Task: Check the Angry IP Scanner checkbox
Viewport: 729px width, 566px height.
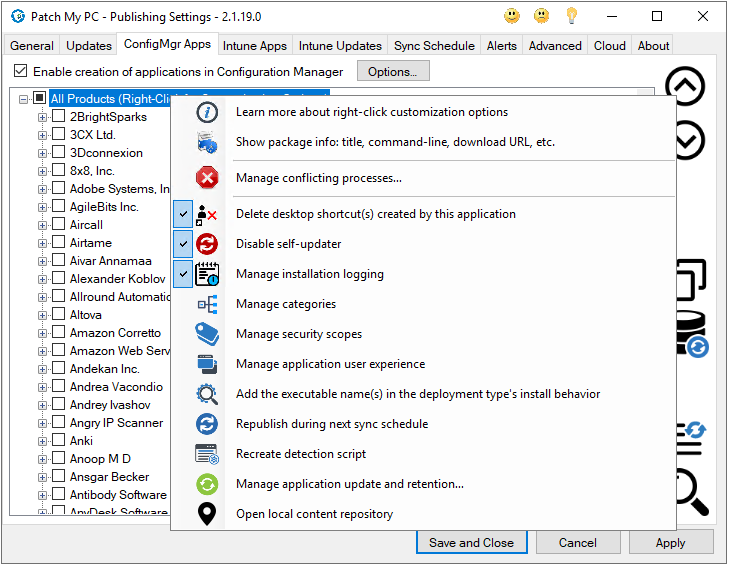Action: [58, 422]
